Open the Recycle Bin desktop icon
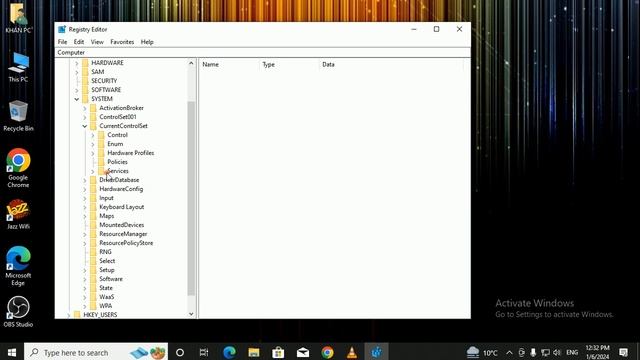Viewport: 640px width, 360px height. [18, 116]
